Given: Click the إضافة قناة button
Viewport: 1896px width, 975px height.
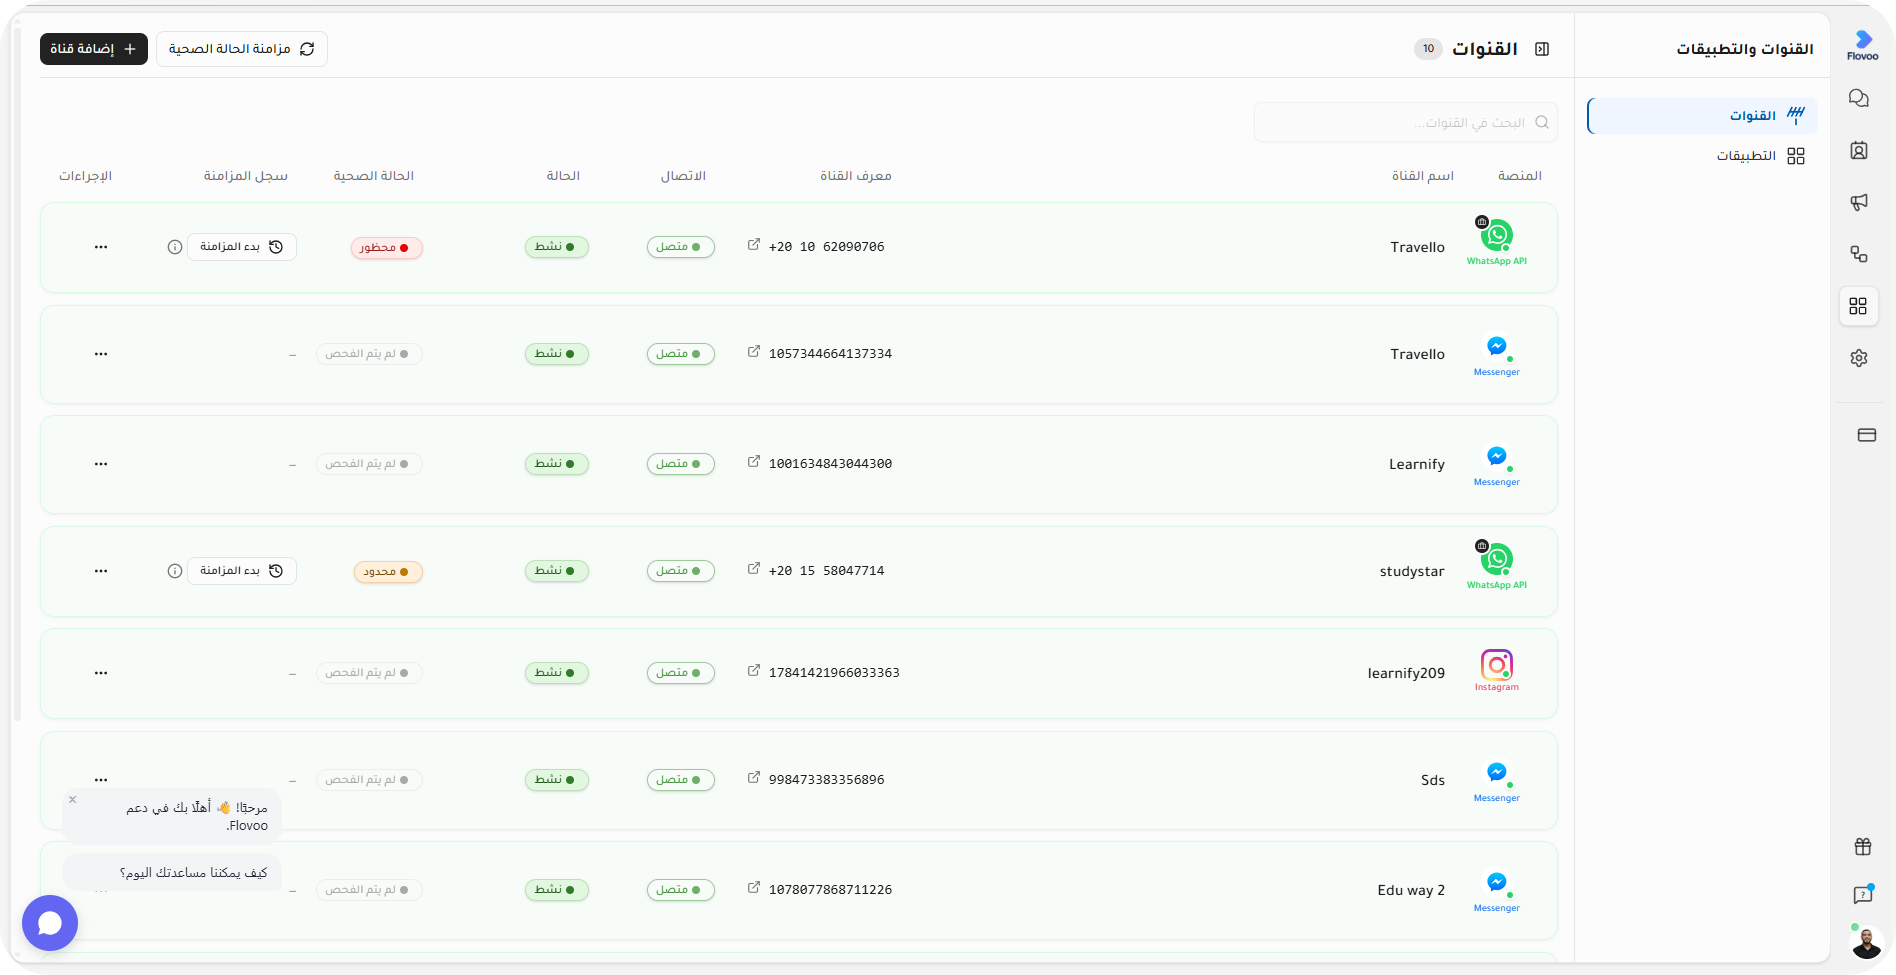Looking at the screenshot, I should pyautogui.click(x=94, y=49).
